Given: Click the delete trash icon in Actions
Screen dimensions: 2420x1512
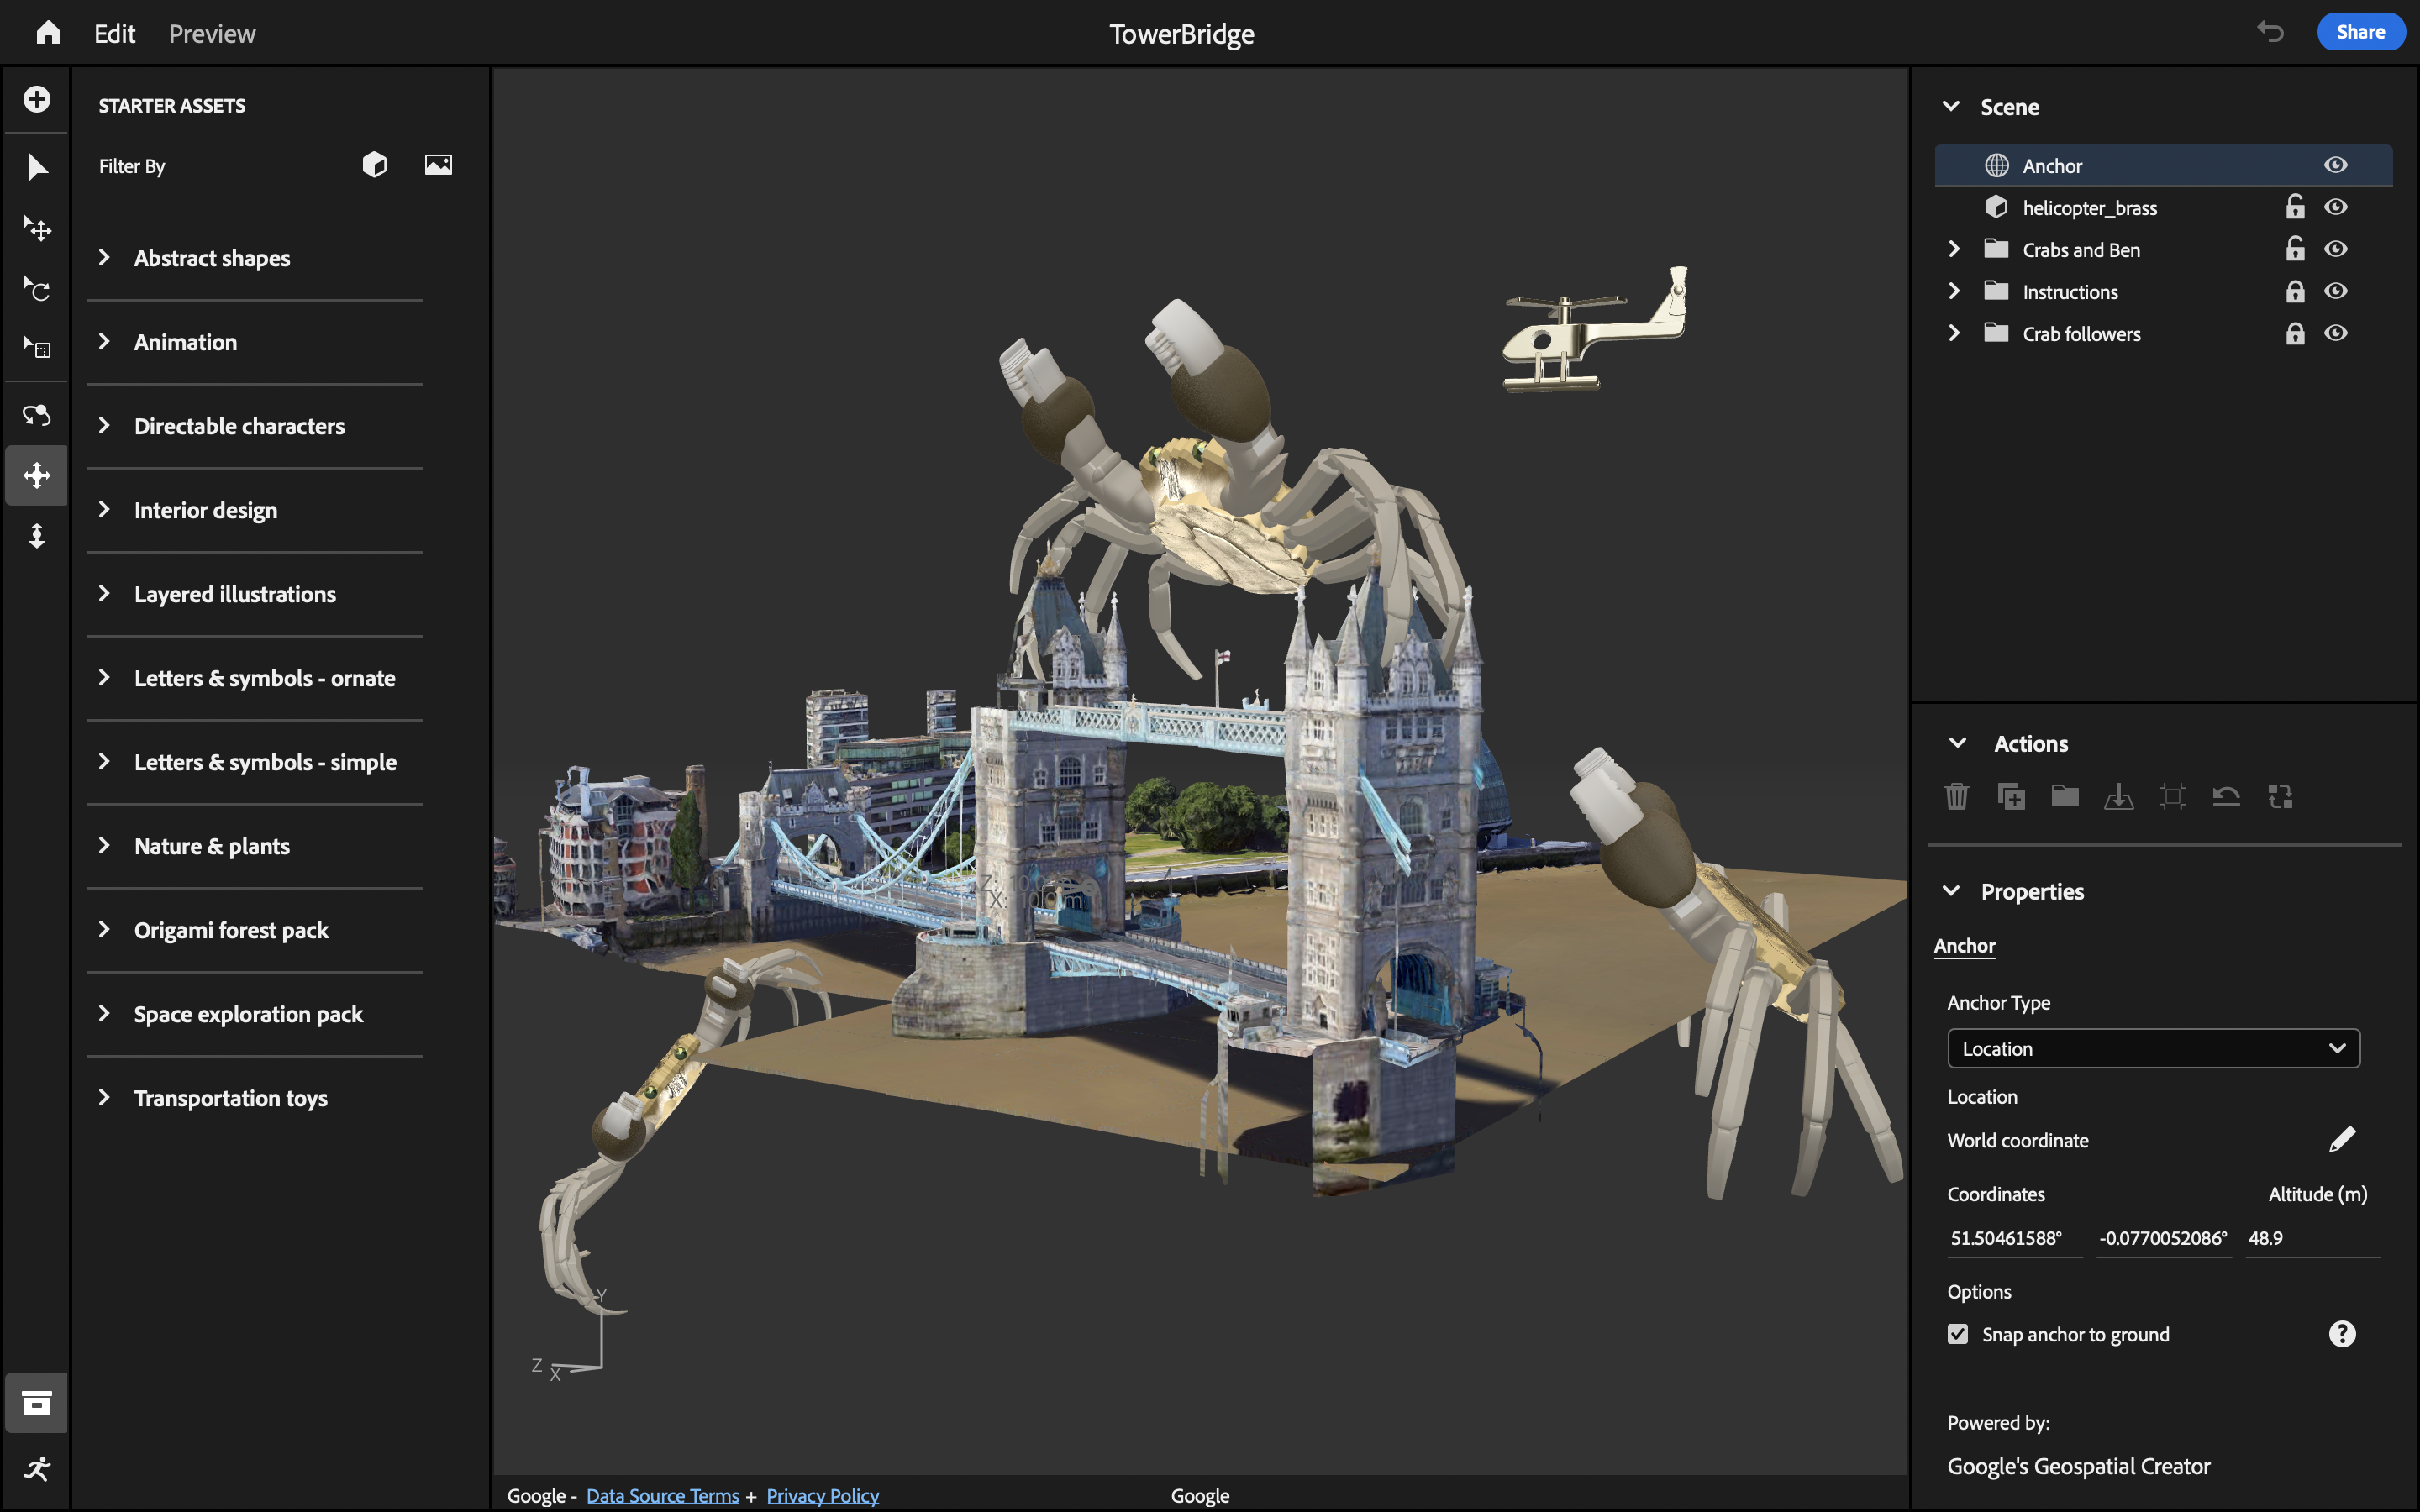Looking at the screenshot, I should 1957,796.
